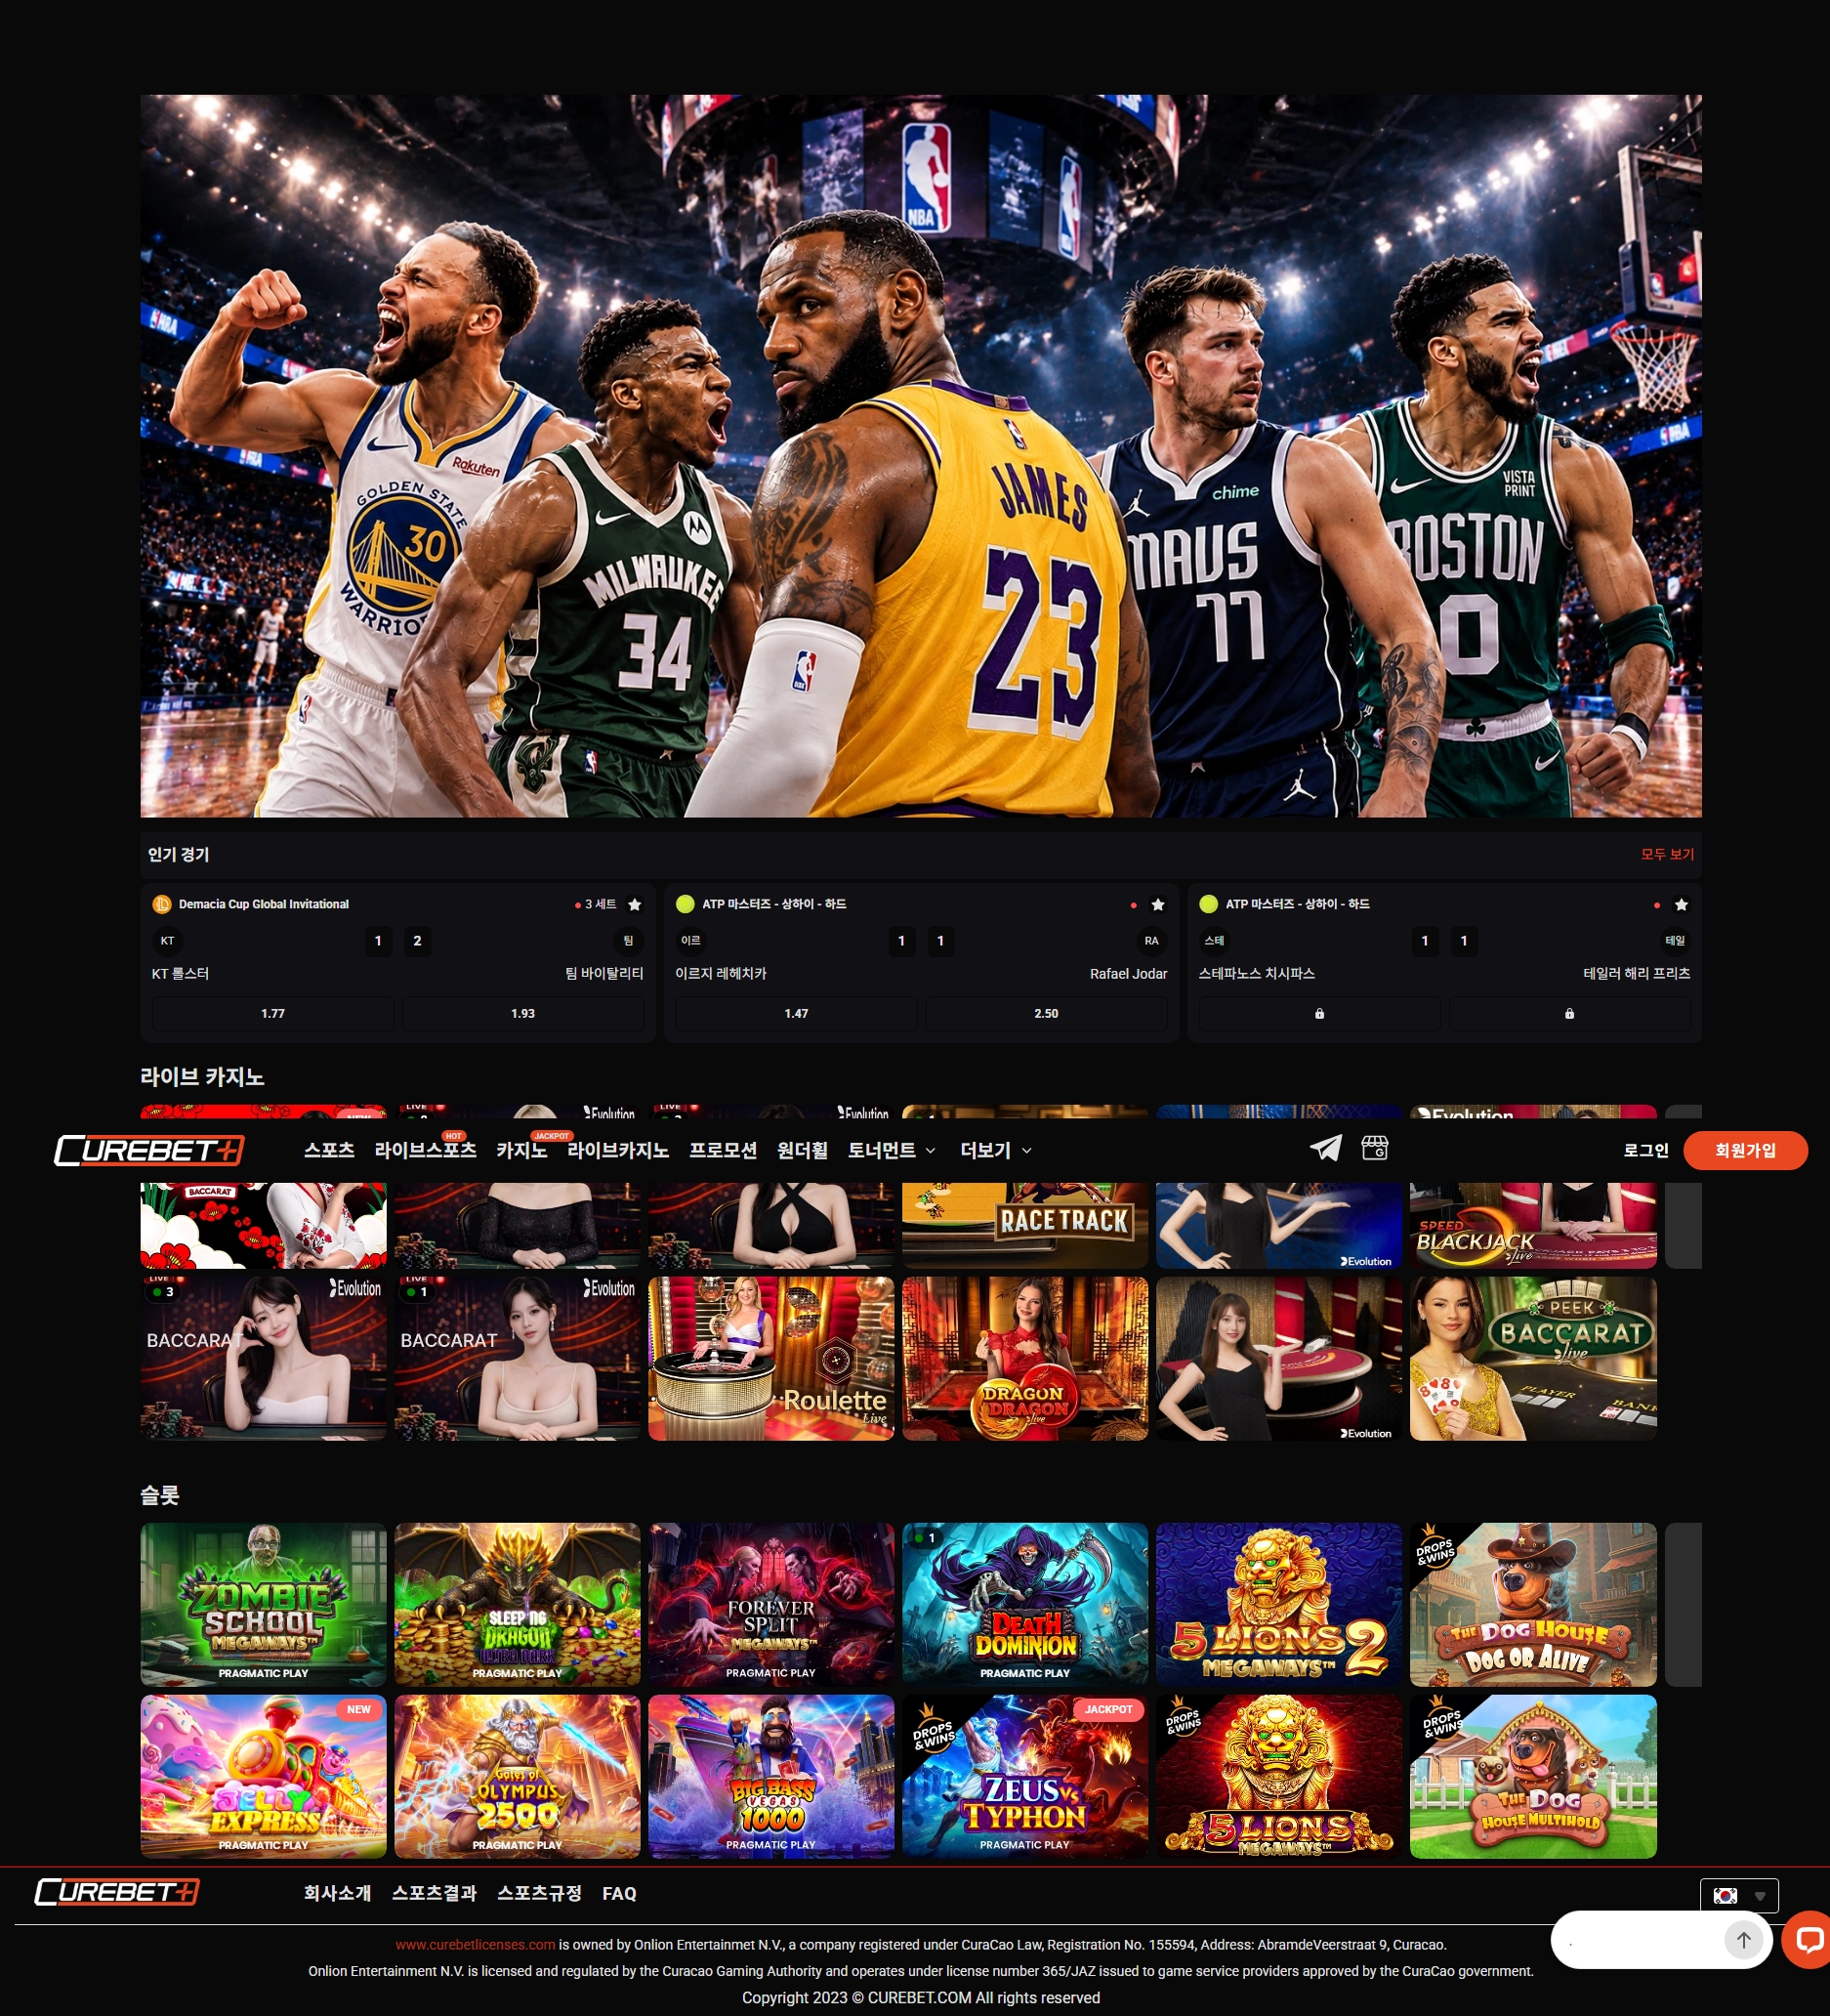Star the 이르지 레헤치카 ATP match
This screenshot has width=1830, height=2016.
click(x=1158, y=904)
